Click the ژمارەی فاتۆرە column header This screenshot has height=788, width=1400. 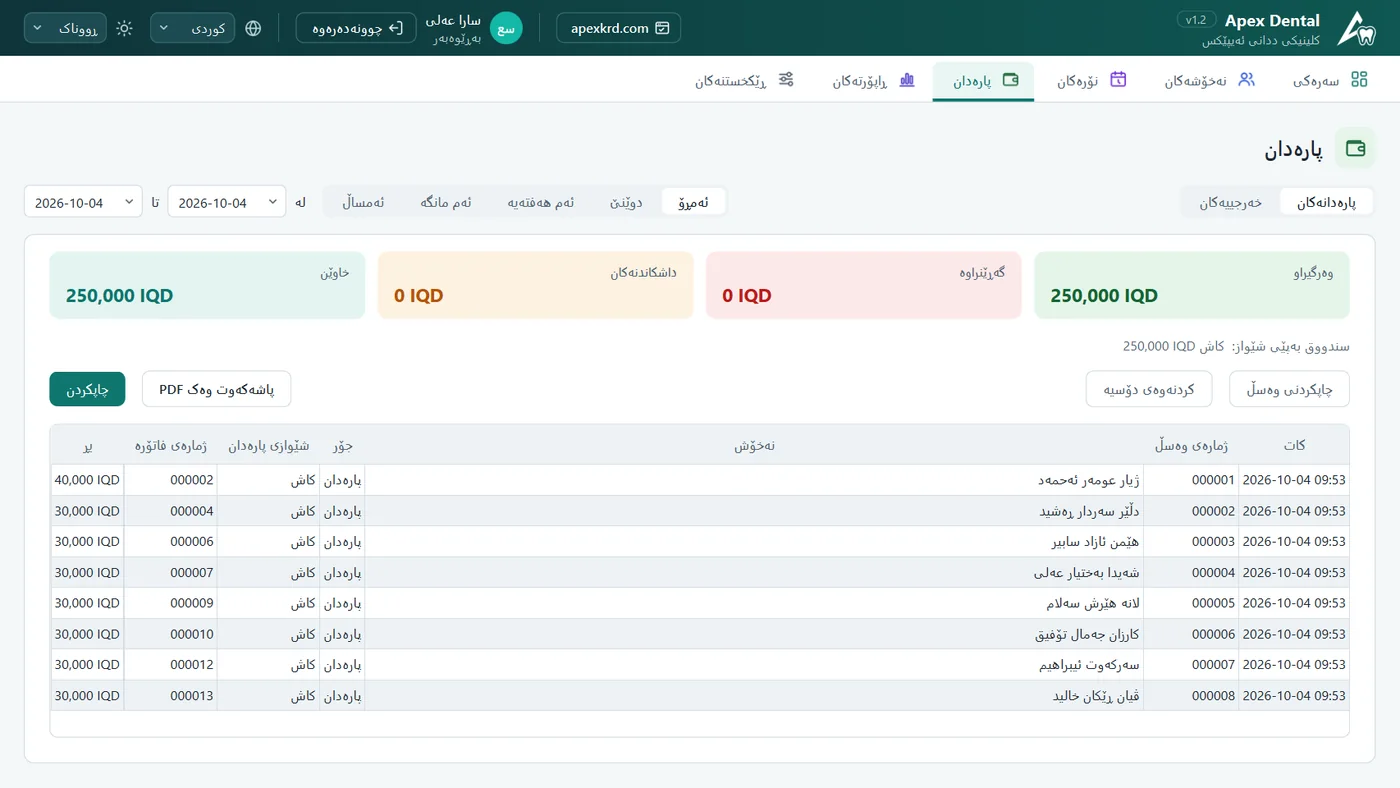point(171,445)
